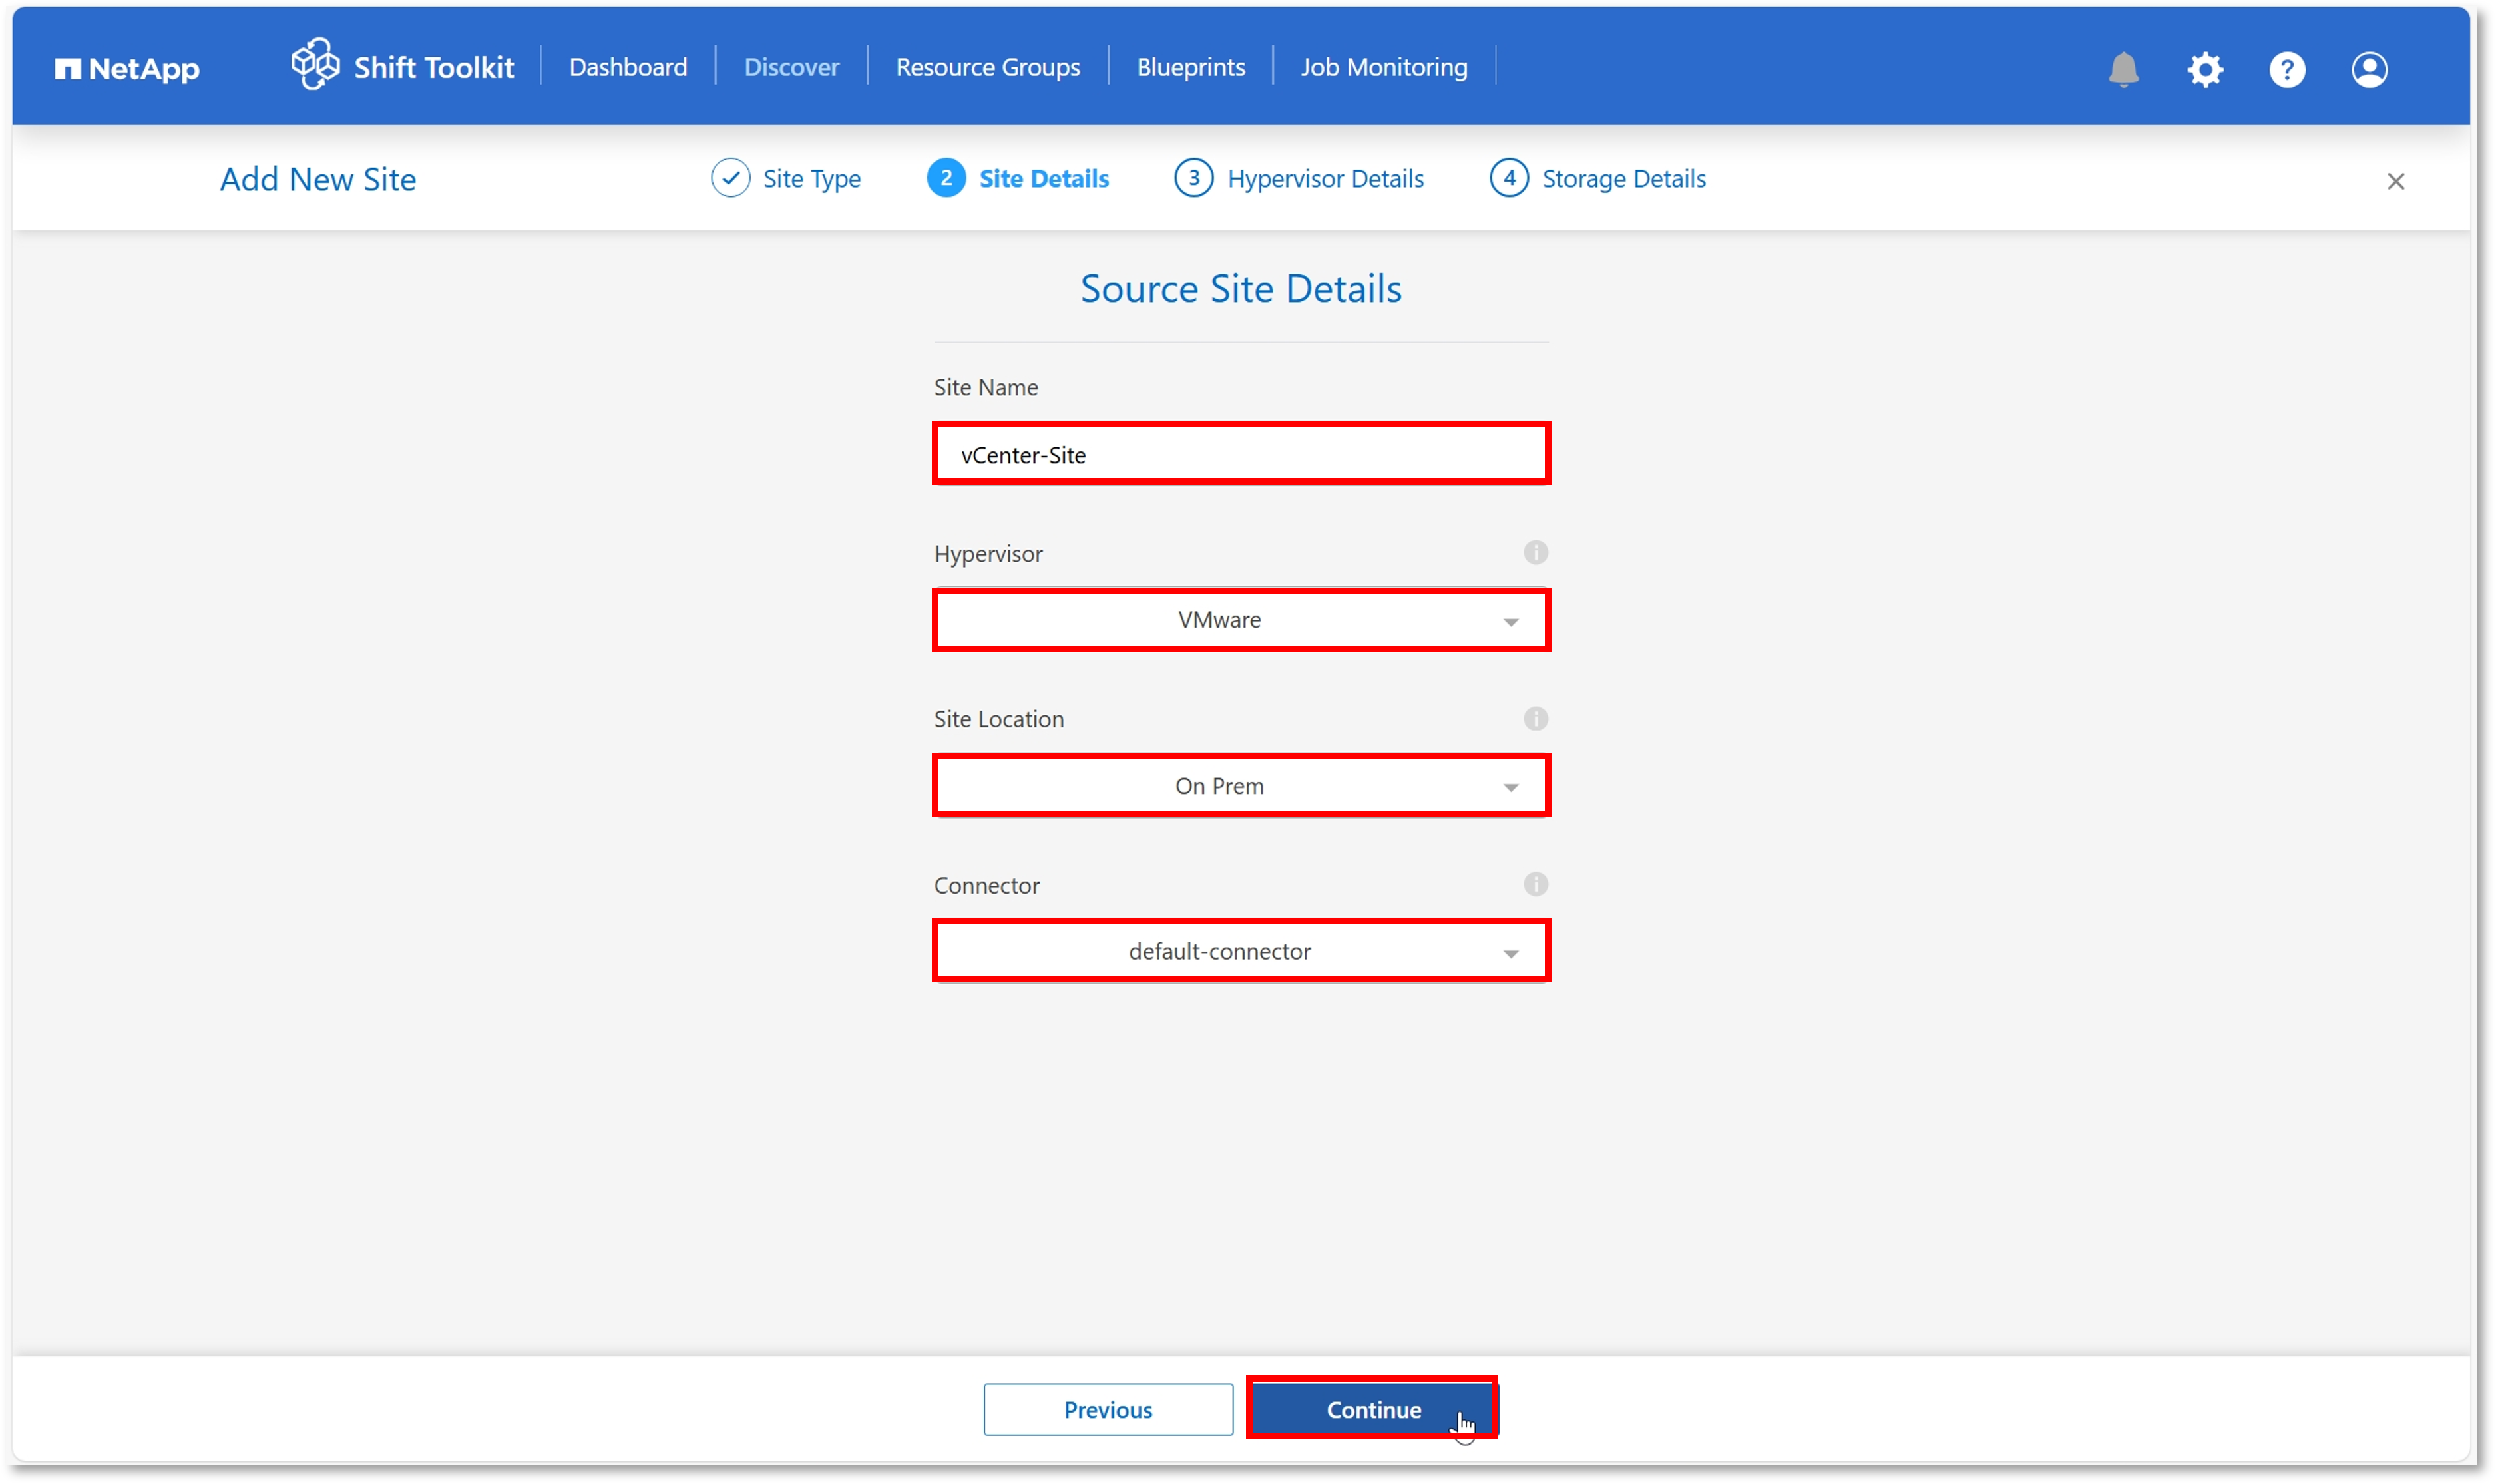Click the Shift Toolkit title
This screenshot has height=1484, width=2496.
click(x=433, y=67)
